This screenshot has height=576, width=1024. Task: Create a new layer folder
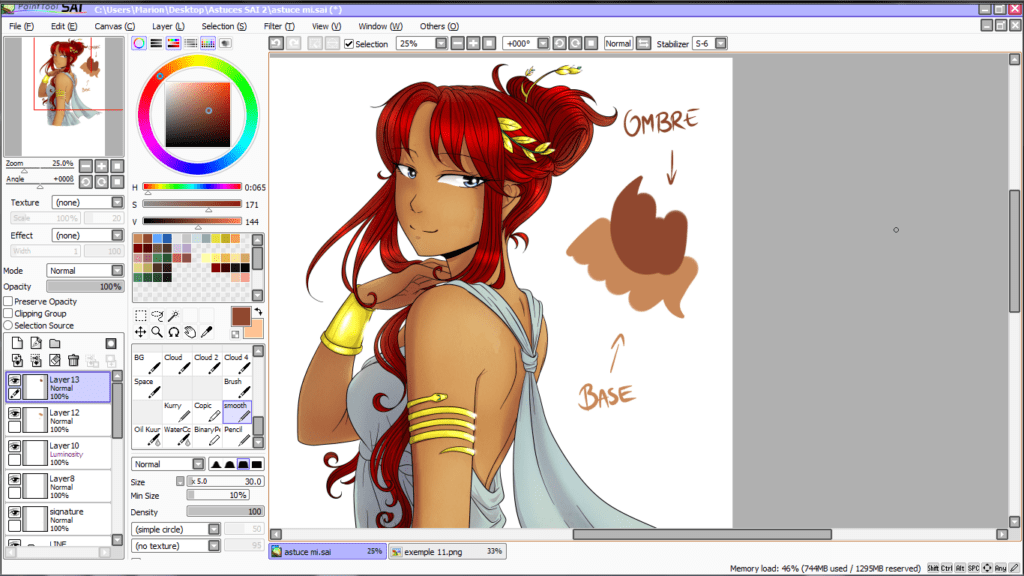click(55, 343)
